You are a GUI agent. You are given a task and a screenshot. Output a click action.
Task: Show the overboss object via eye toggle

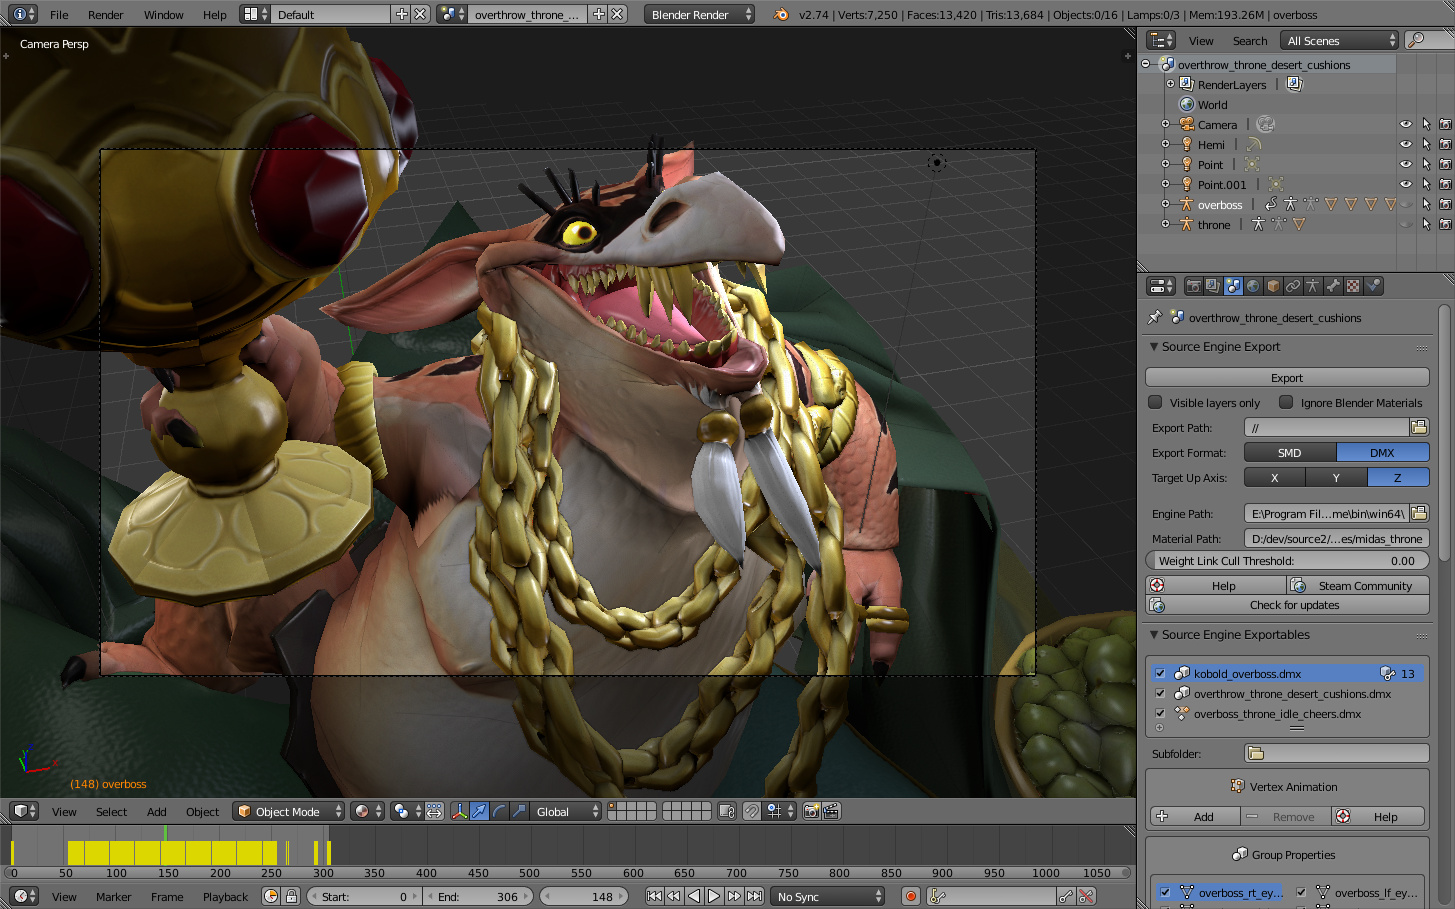1405,204
